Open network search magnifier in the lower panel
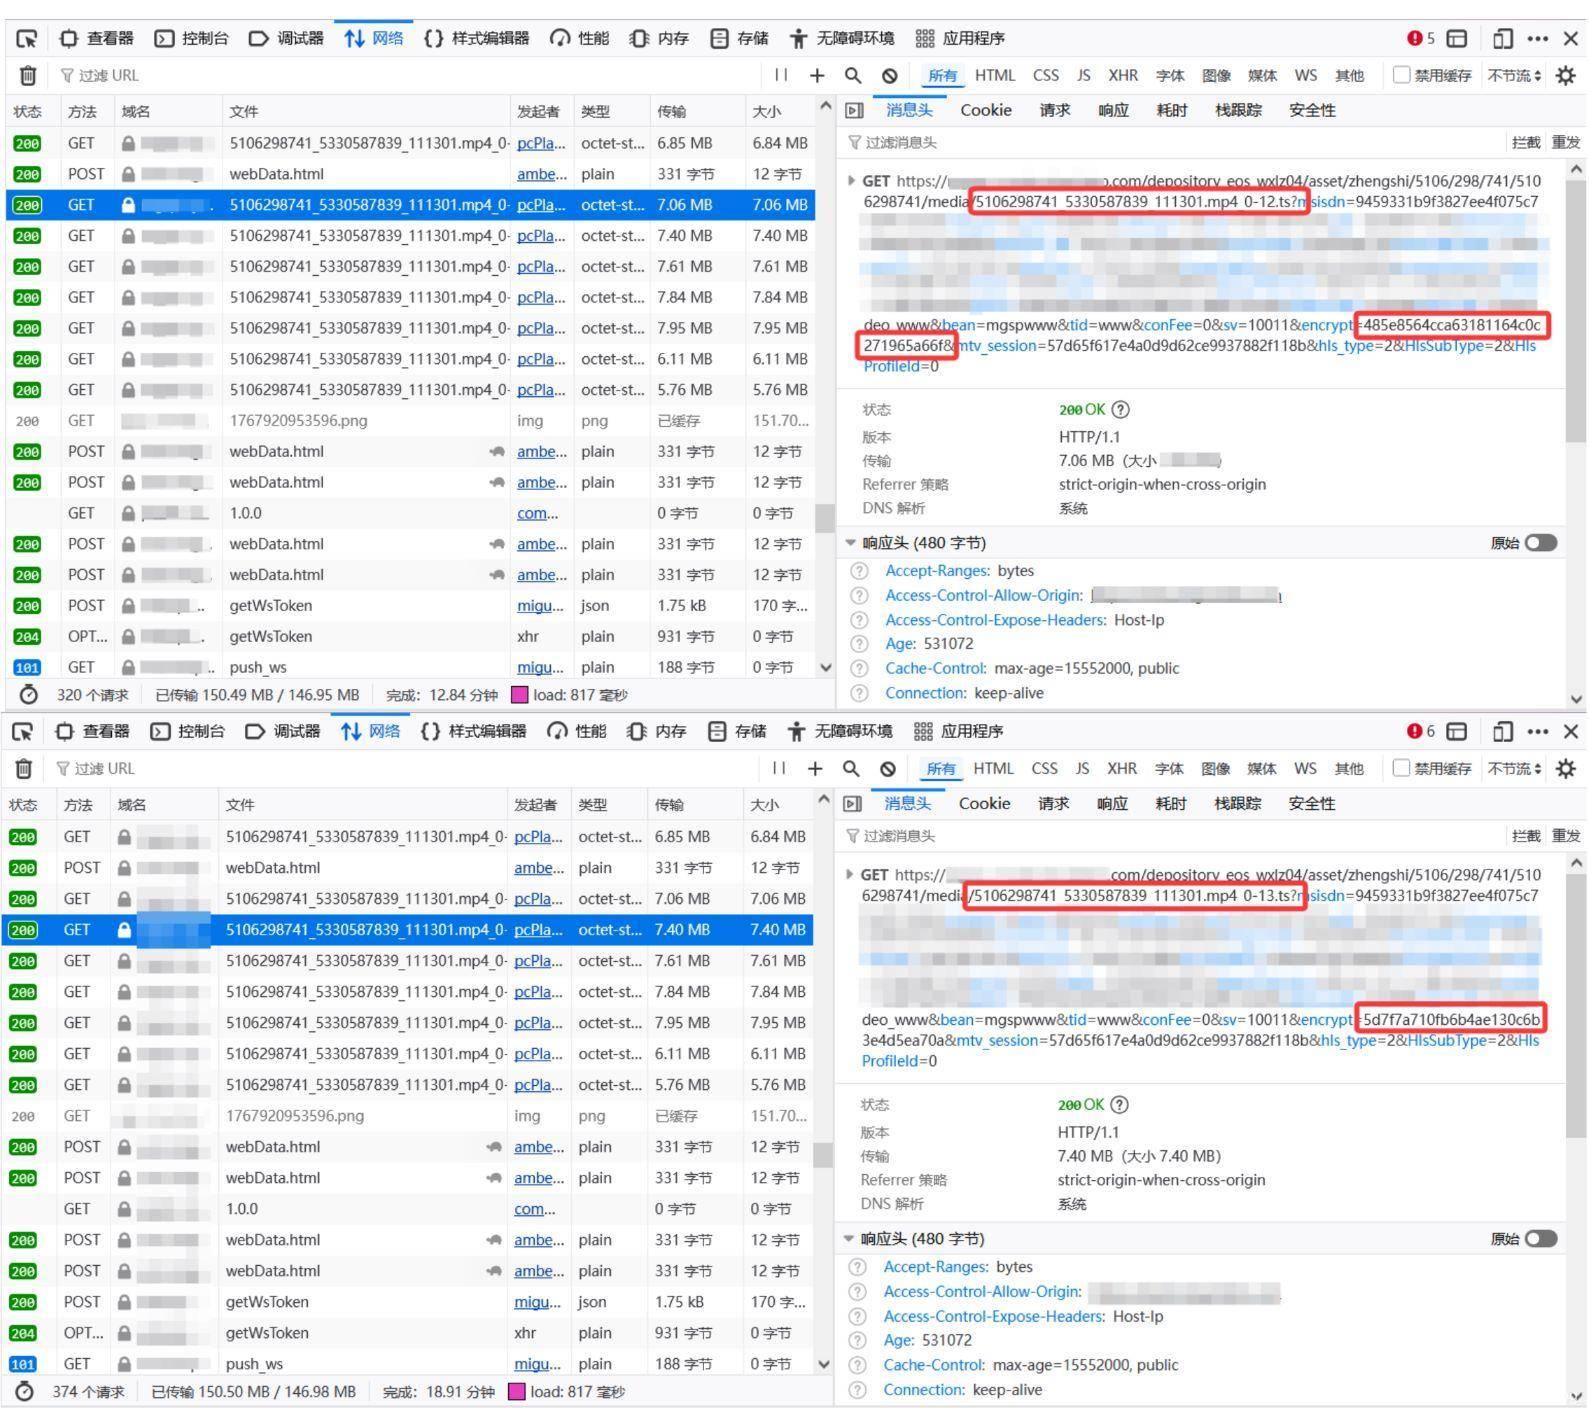1589x1415 pixels. (x=851, y=768)
